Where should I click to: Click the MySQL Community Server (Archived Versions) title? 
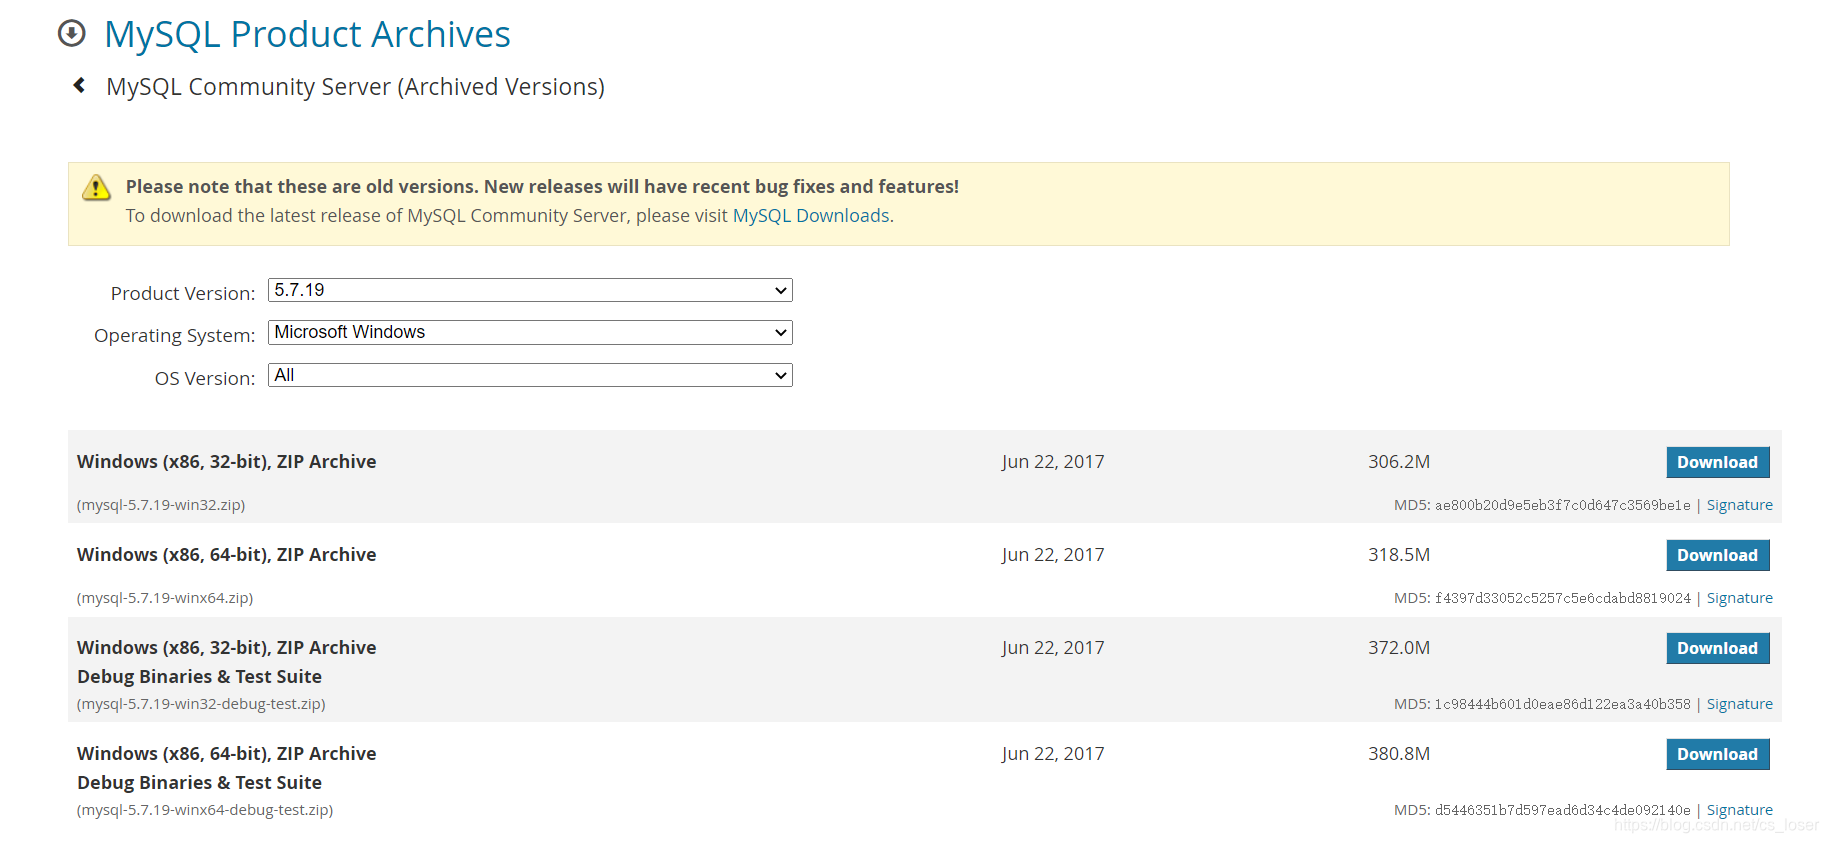[x=355, y=87]
